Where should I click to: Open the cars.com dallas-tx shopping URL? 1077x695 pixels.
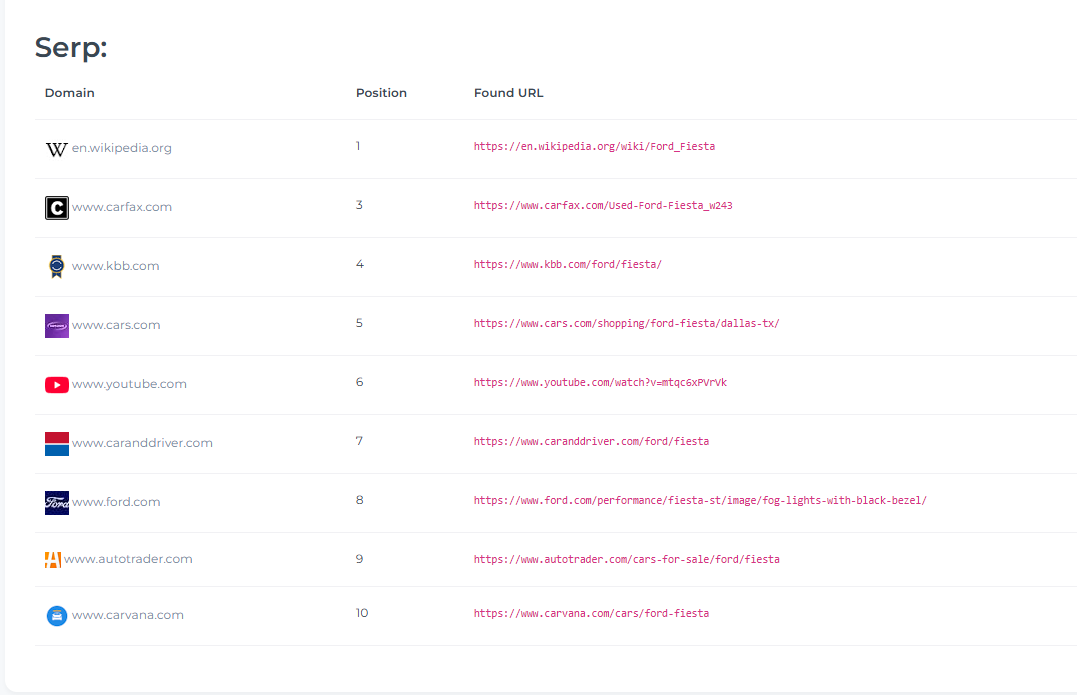pos(626,323)
